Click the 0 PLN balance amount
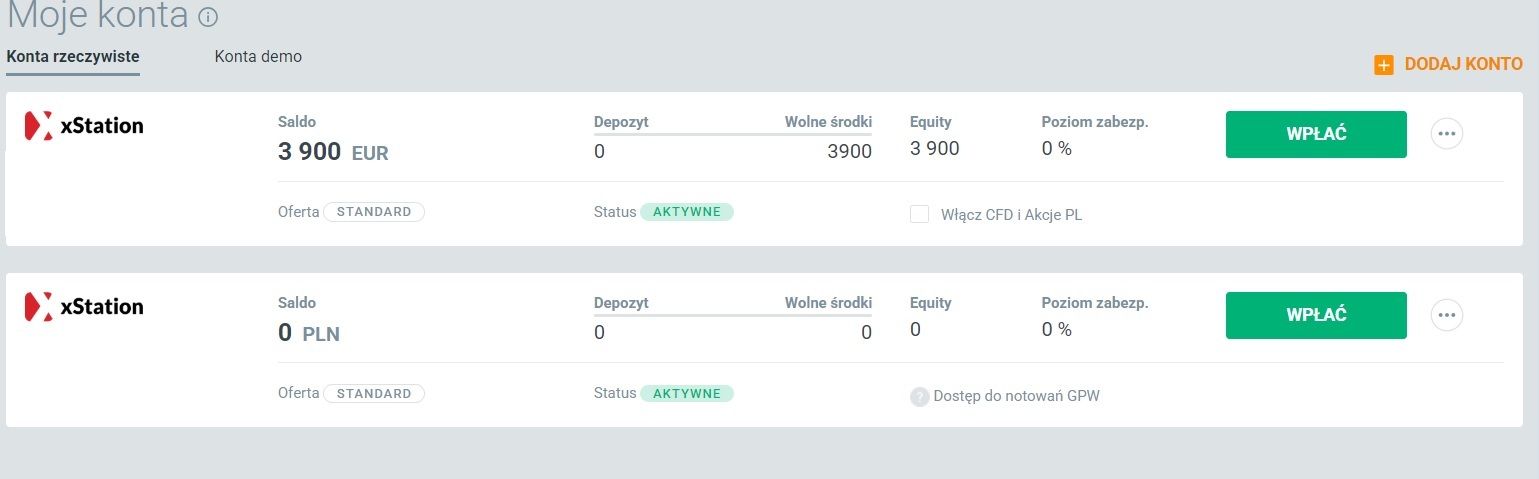This screenshot has width=1539, height=479. click(x=309, y=334)
